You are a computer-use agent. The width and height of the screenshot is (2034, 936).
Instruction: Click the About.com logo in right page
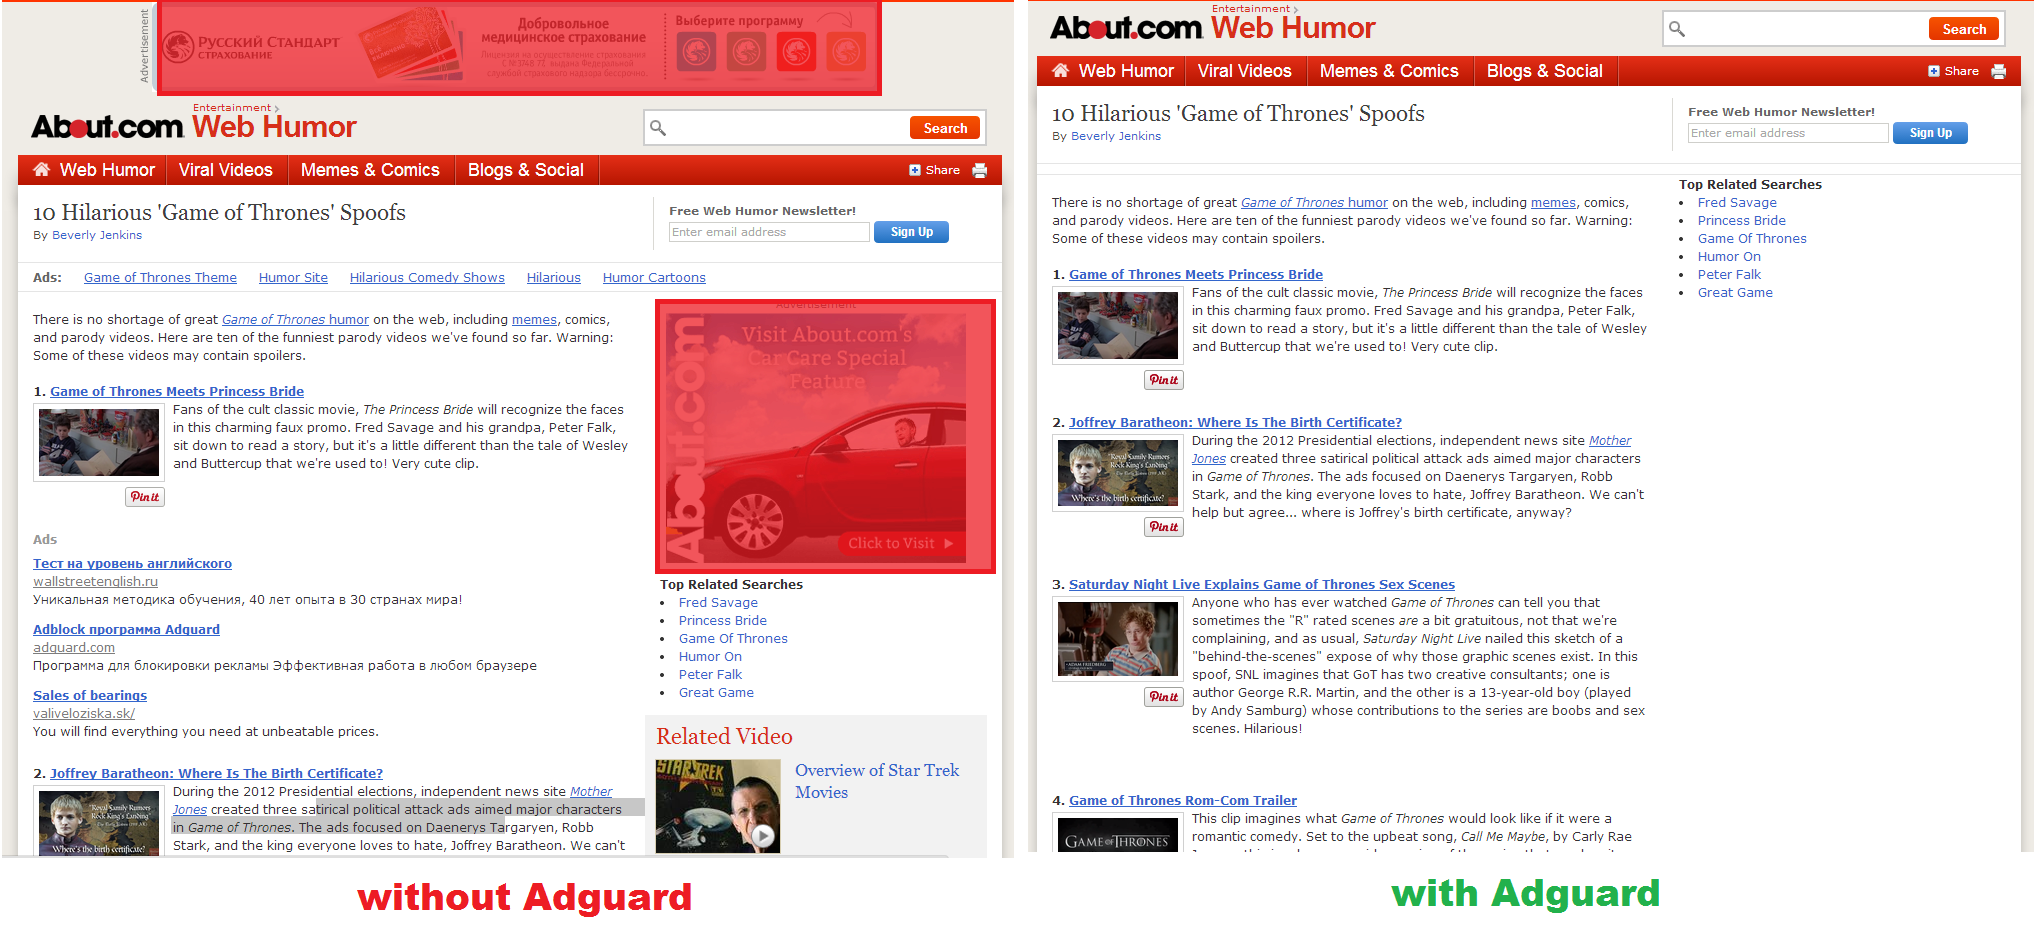(1126, 28)
